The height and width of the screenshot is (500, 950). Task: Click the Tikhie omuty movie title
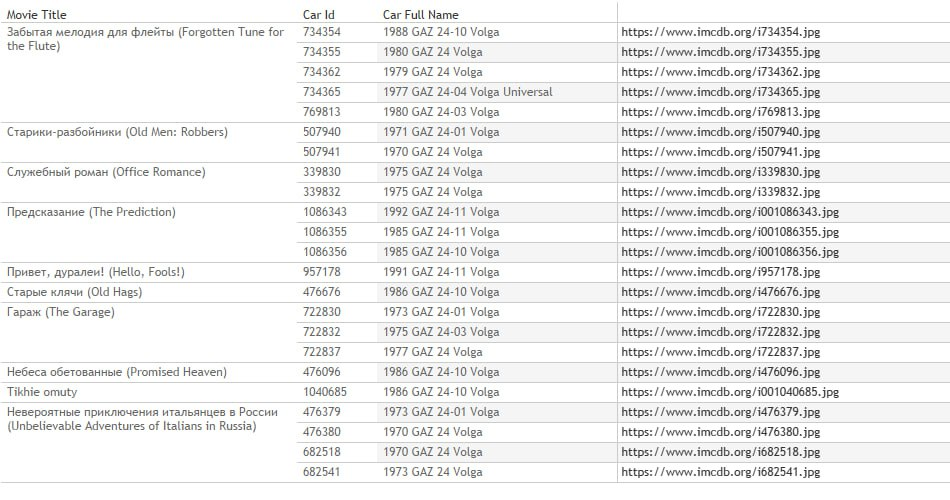pos(42,392)
